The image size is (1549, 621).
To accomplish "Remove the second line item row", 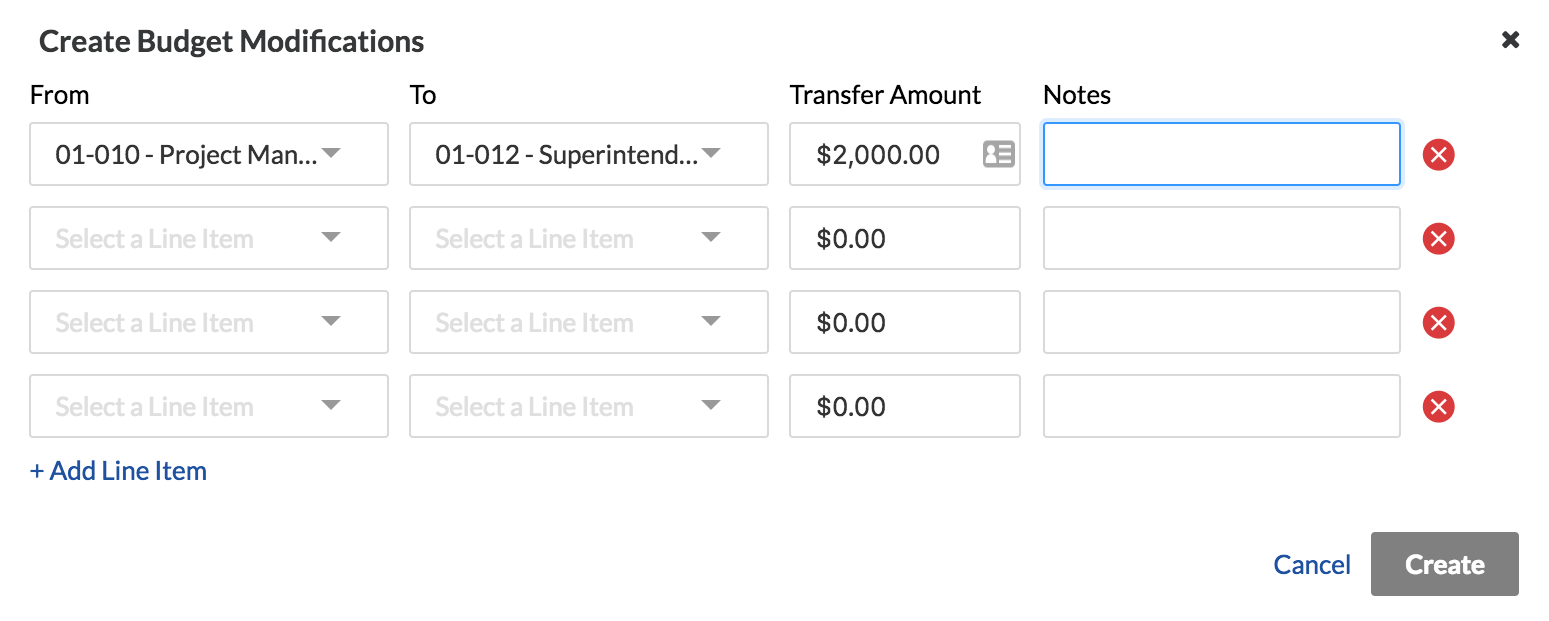I will point(1438,239).
